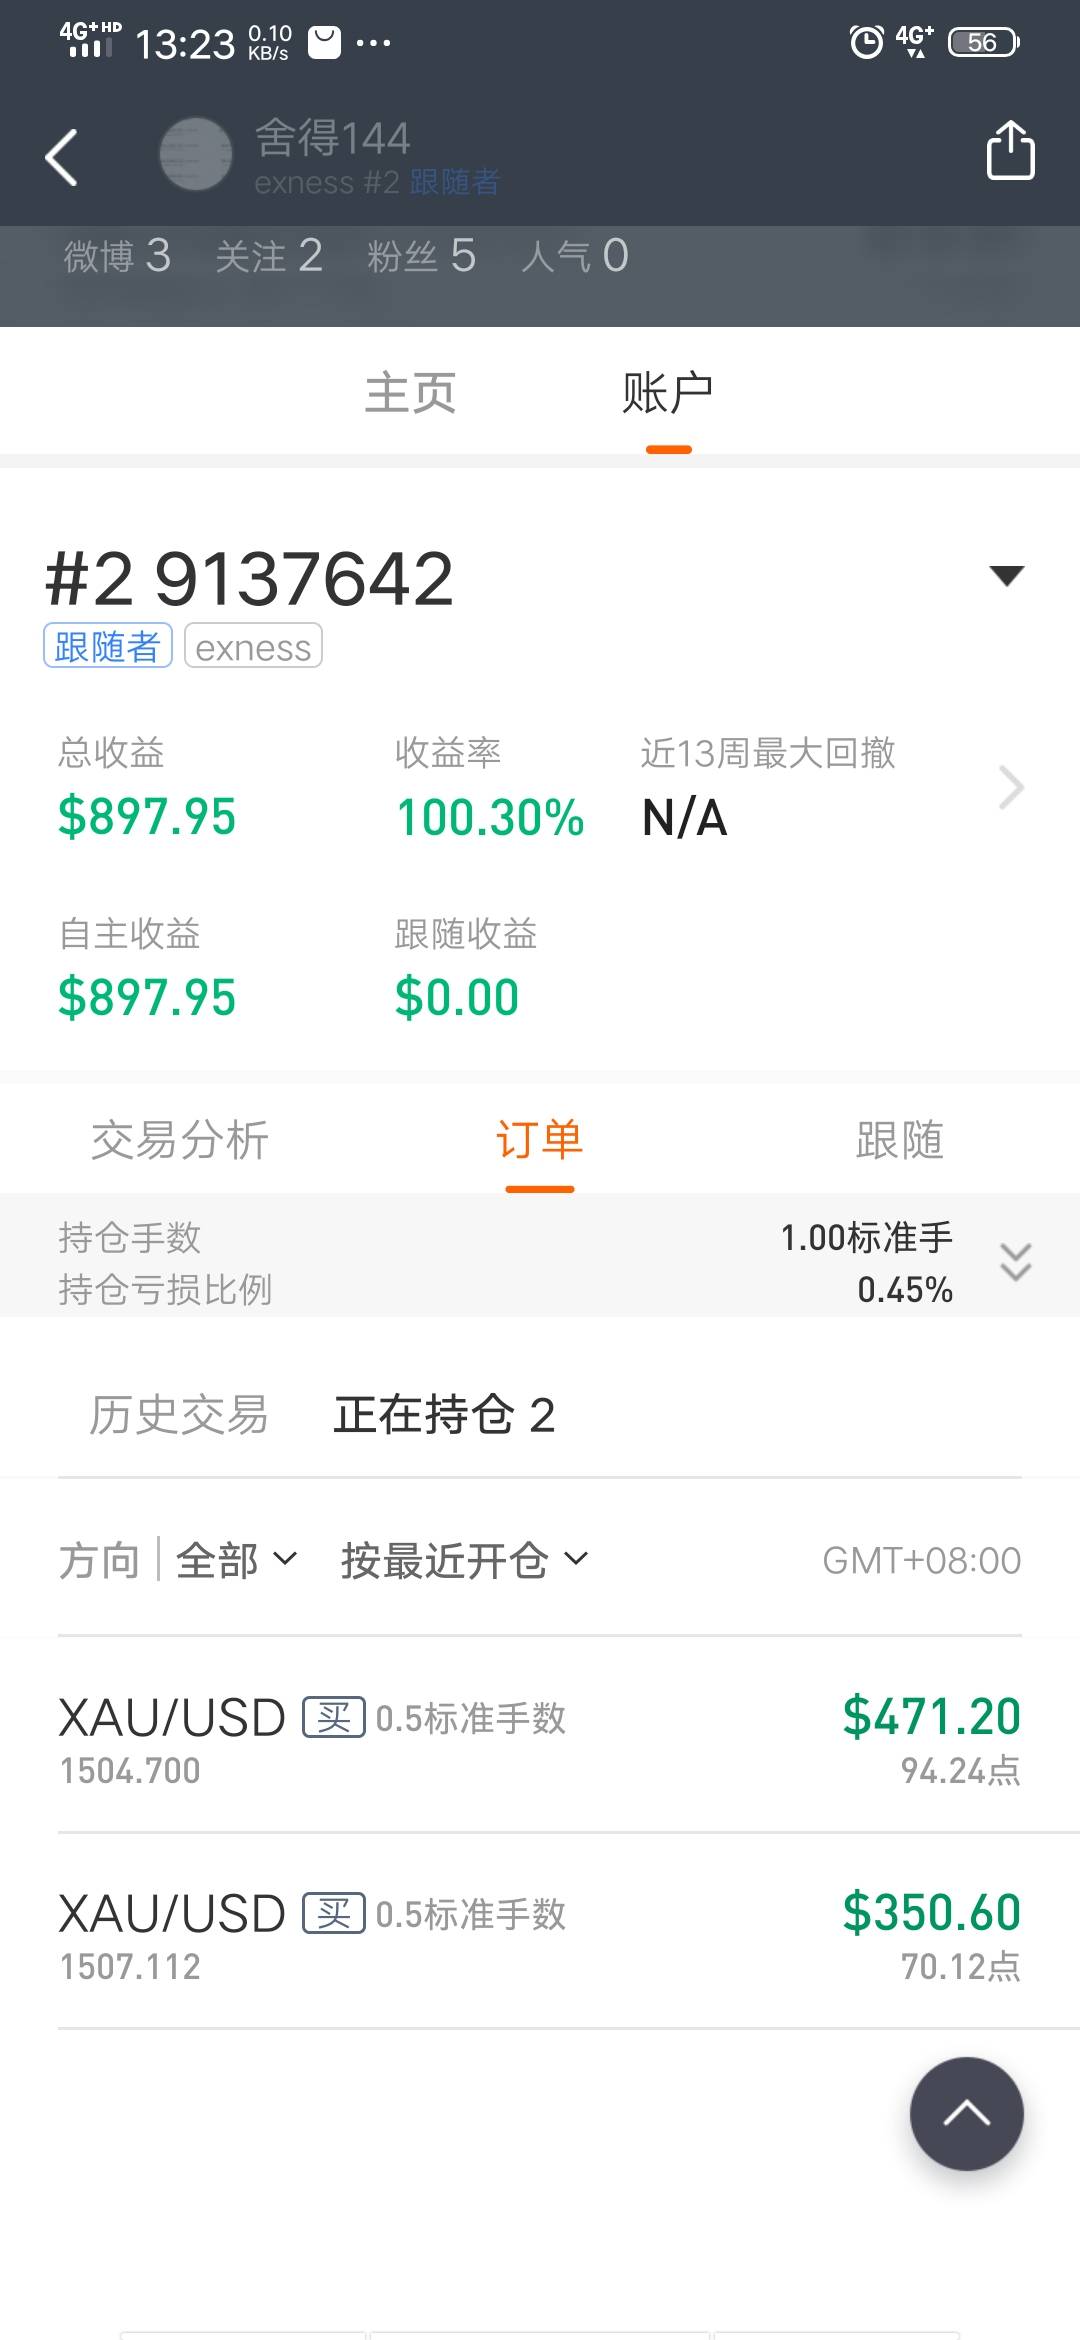Tap the 粉丝 5 followers count
Image resolution: width=1080 pixels, height=2340 pixels.
coord(421,256)
